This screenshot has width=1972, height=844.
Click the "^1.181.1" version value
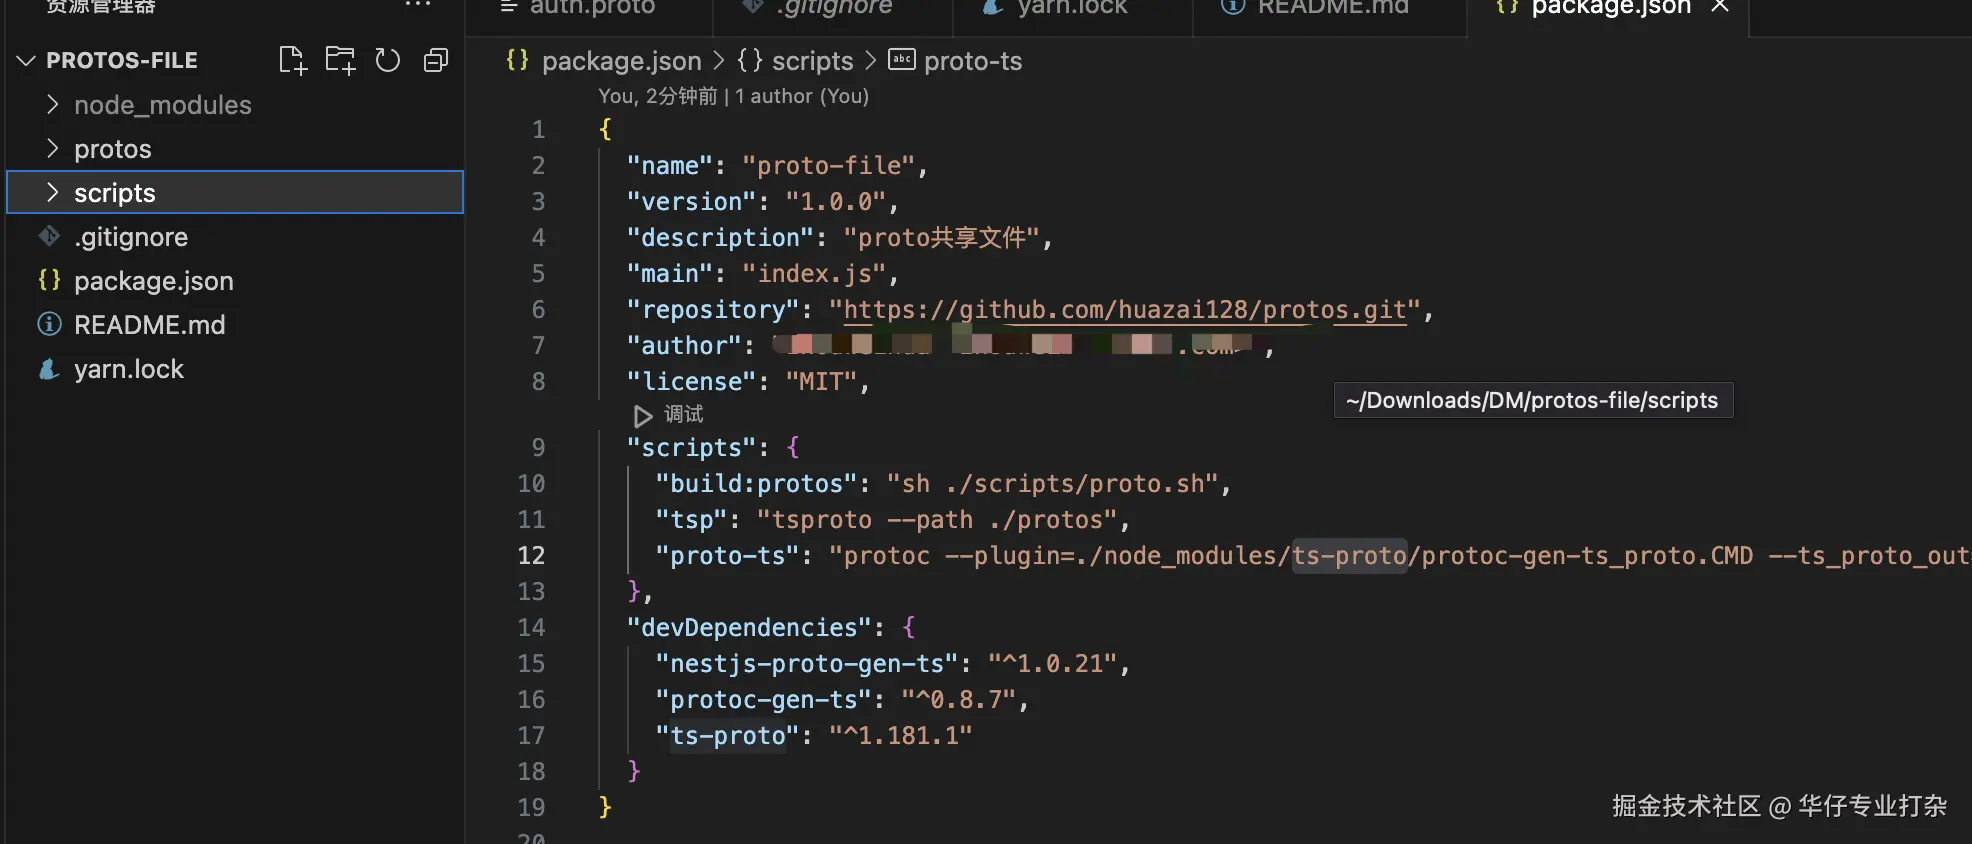901,736
